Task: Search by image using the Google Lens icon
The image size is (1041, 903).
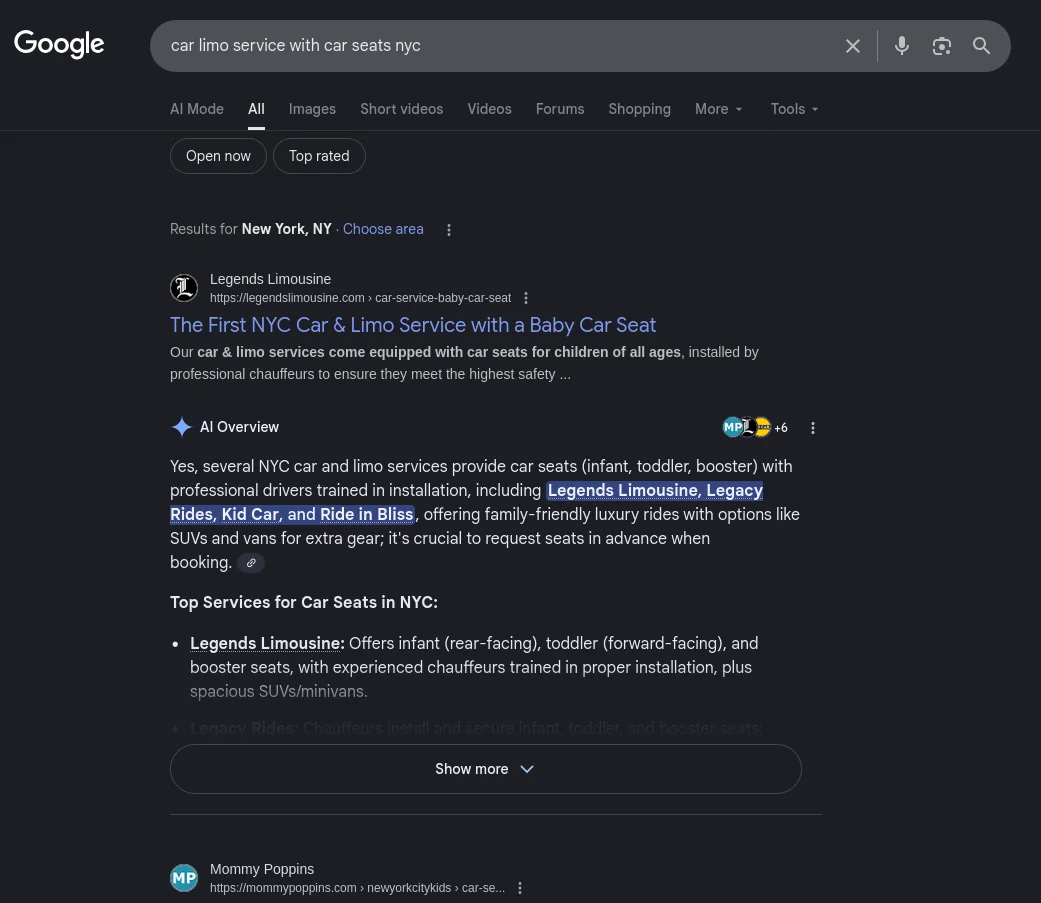Action: 941,45
